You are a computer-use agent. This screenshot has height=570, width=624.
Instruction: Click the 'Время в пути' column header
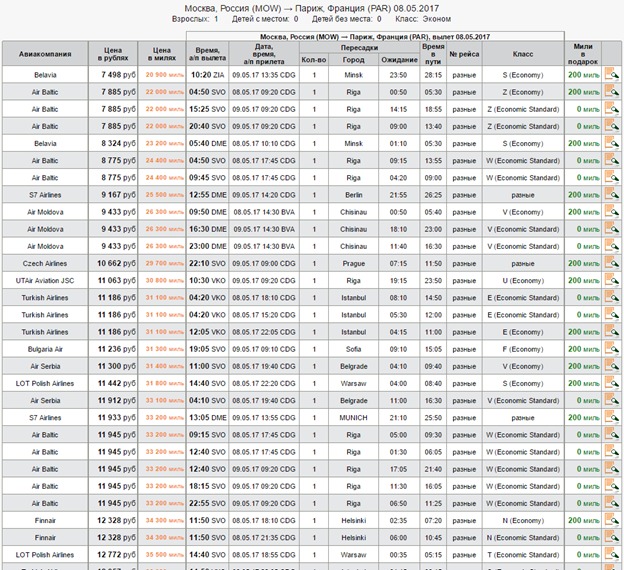pos(433,54)
